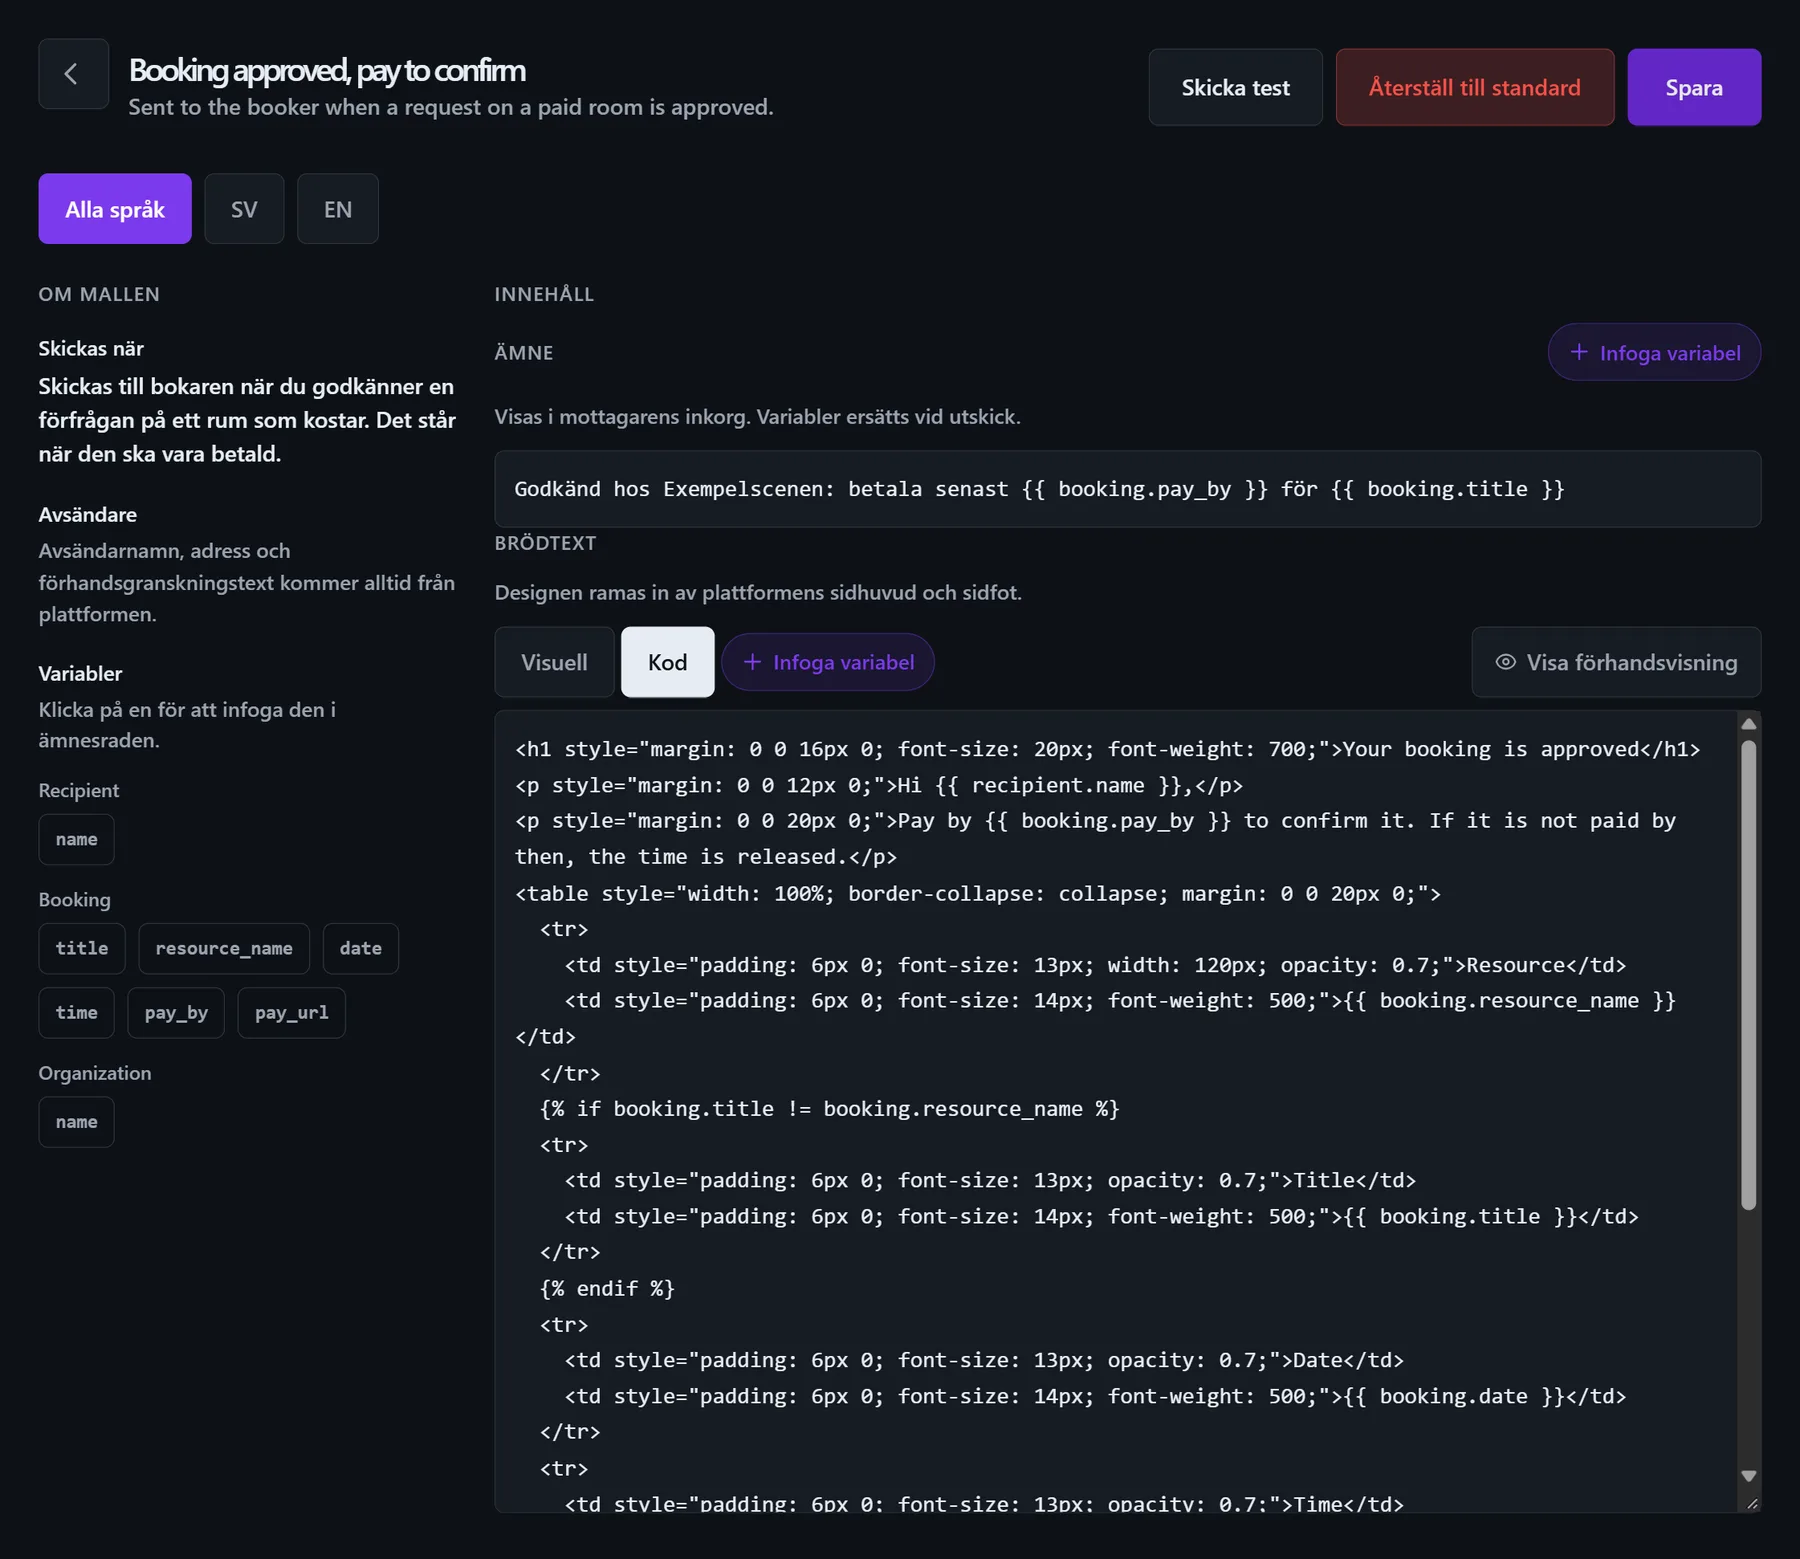1800x1559 pixels.
Task: Go back using the chevron arrow button
Action: click(73, 73)
